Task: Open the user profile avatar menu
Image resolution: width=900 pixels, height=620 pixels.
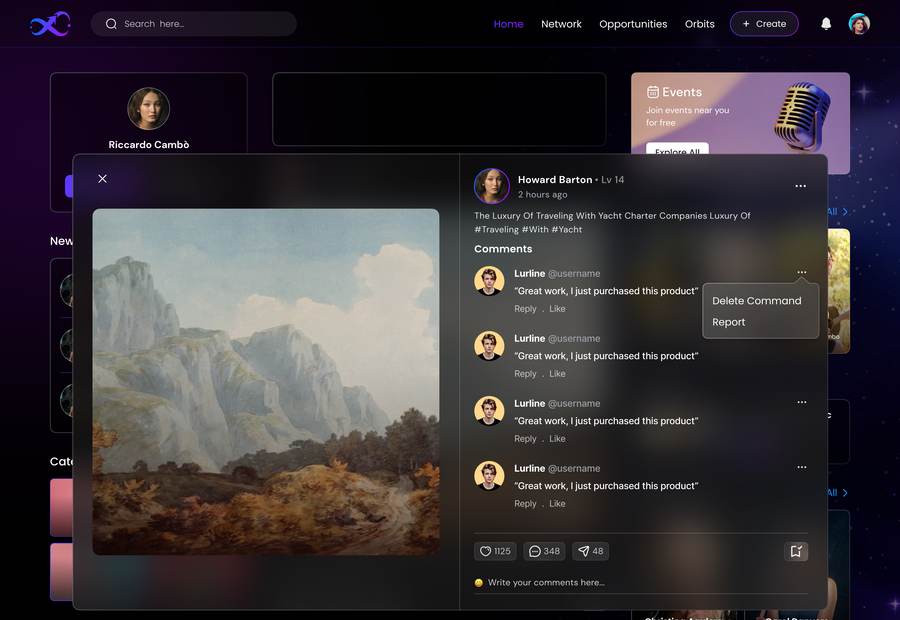Action: pyautogui.click(x=859, y=24)
